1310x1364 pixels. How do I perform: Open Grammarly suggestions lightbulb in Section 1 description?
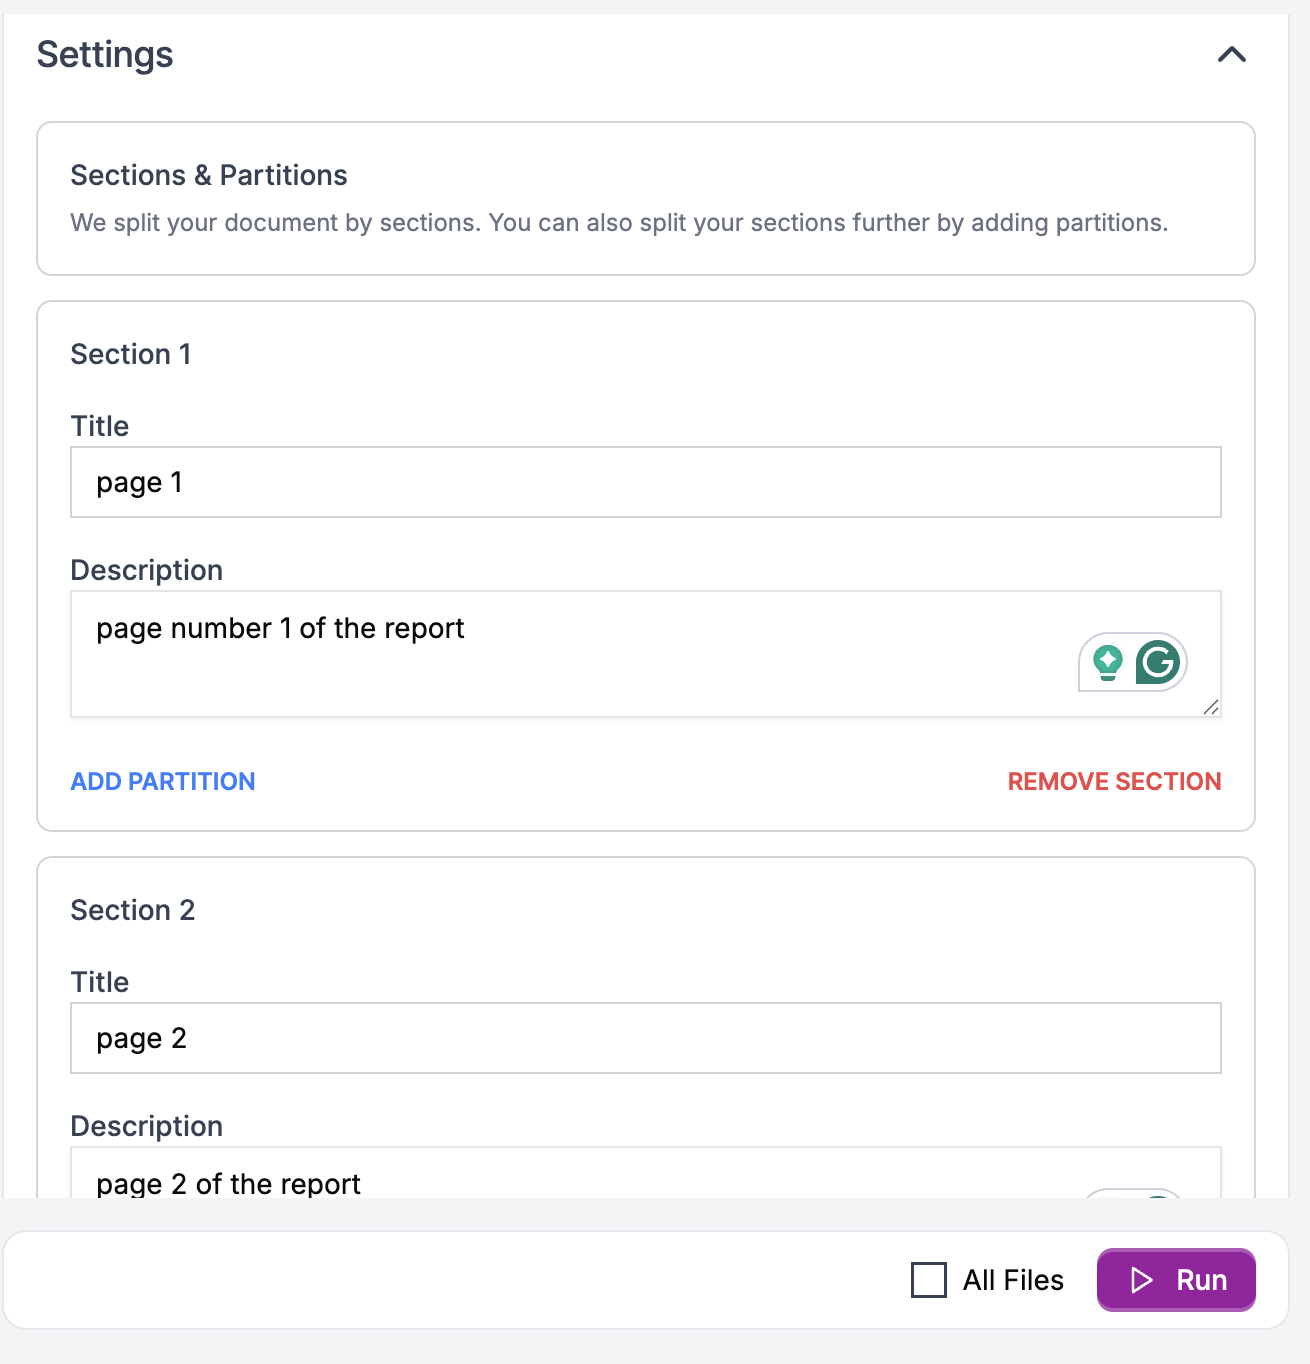[1107, 661]
